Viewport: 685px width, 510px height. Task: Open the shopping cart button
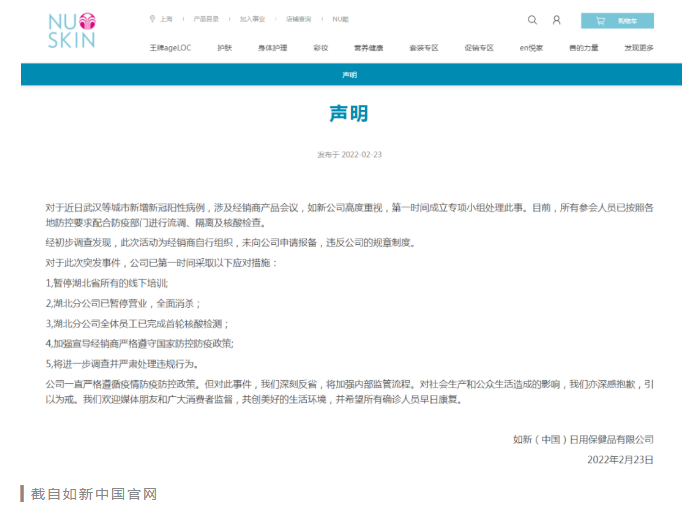(617, 20)
